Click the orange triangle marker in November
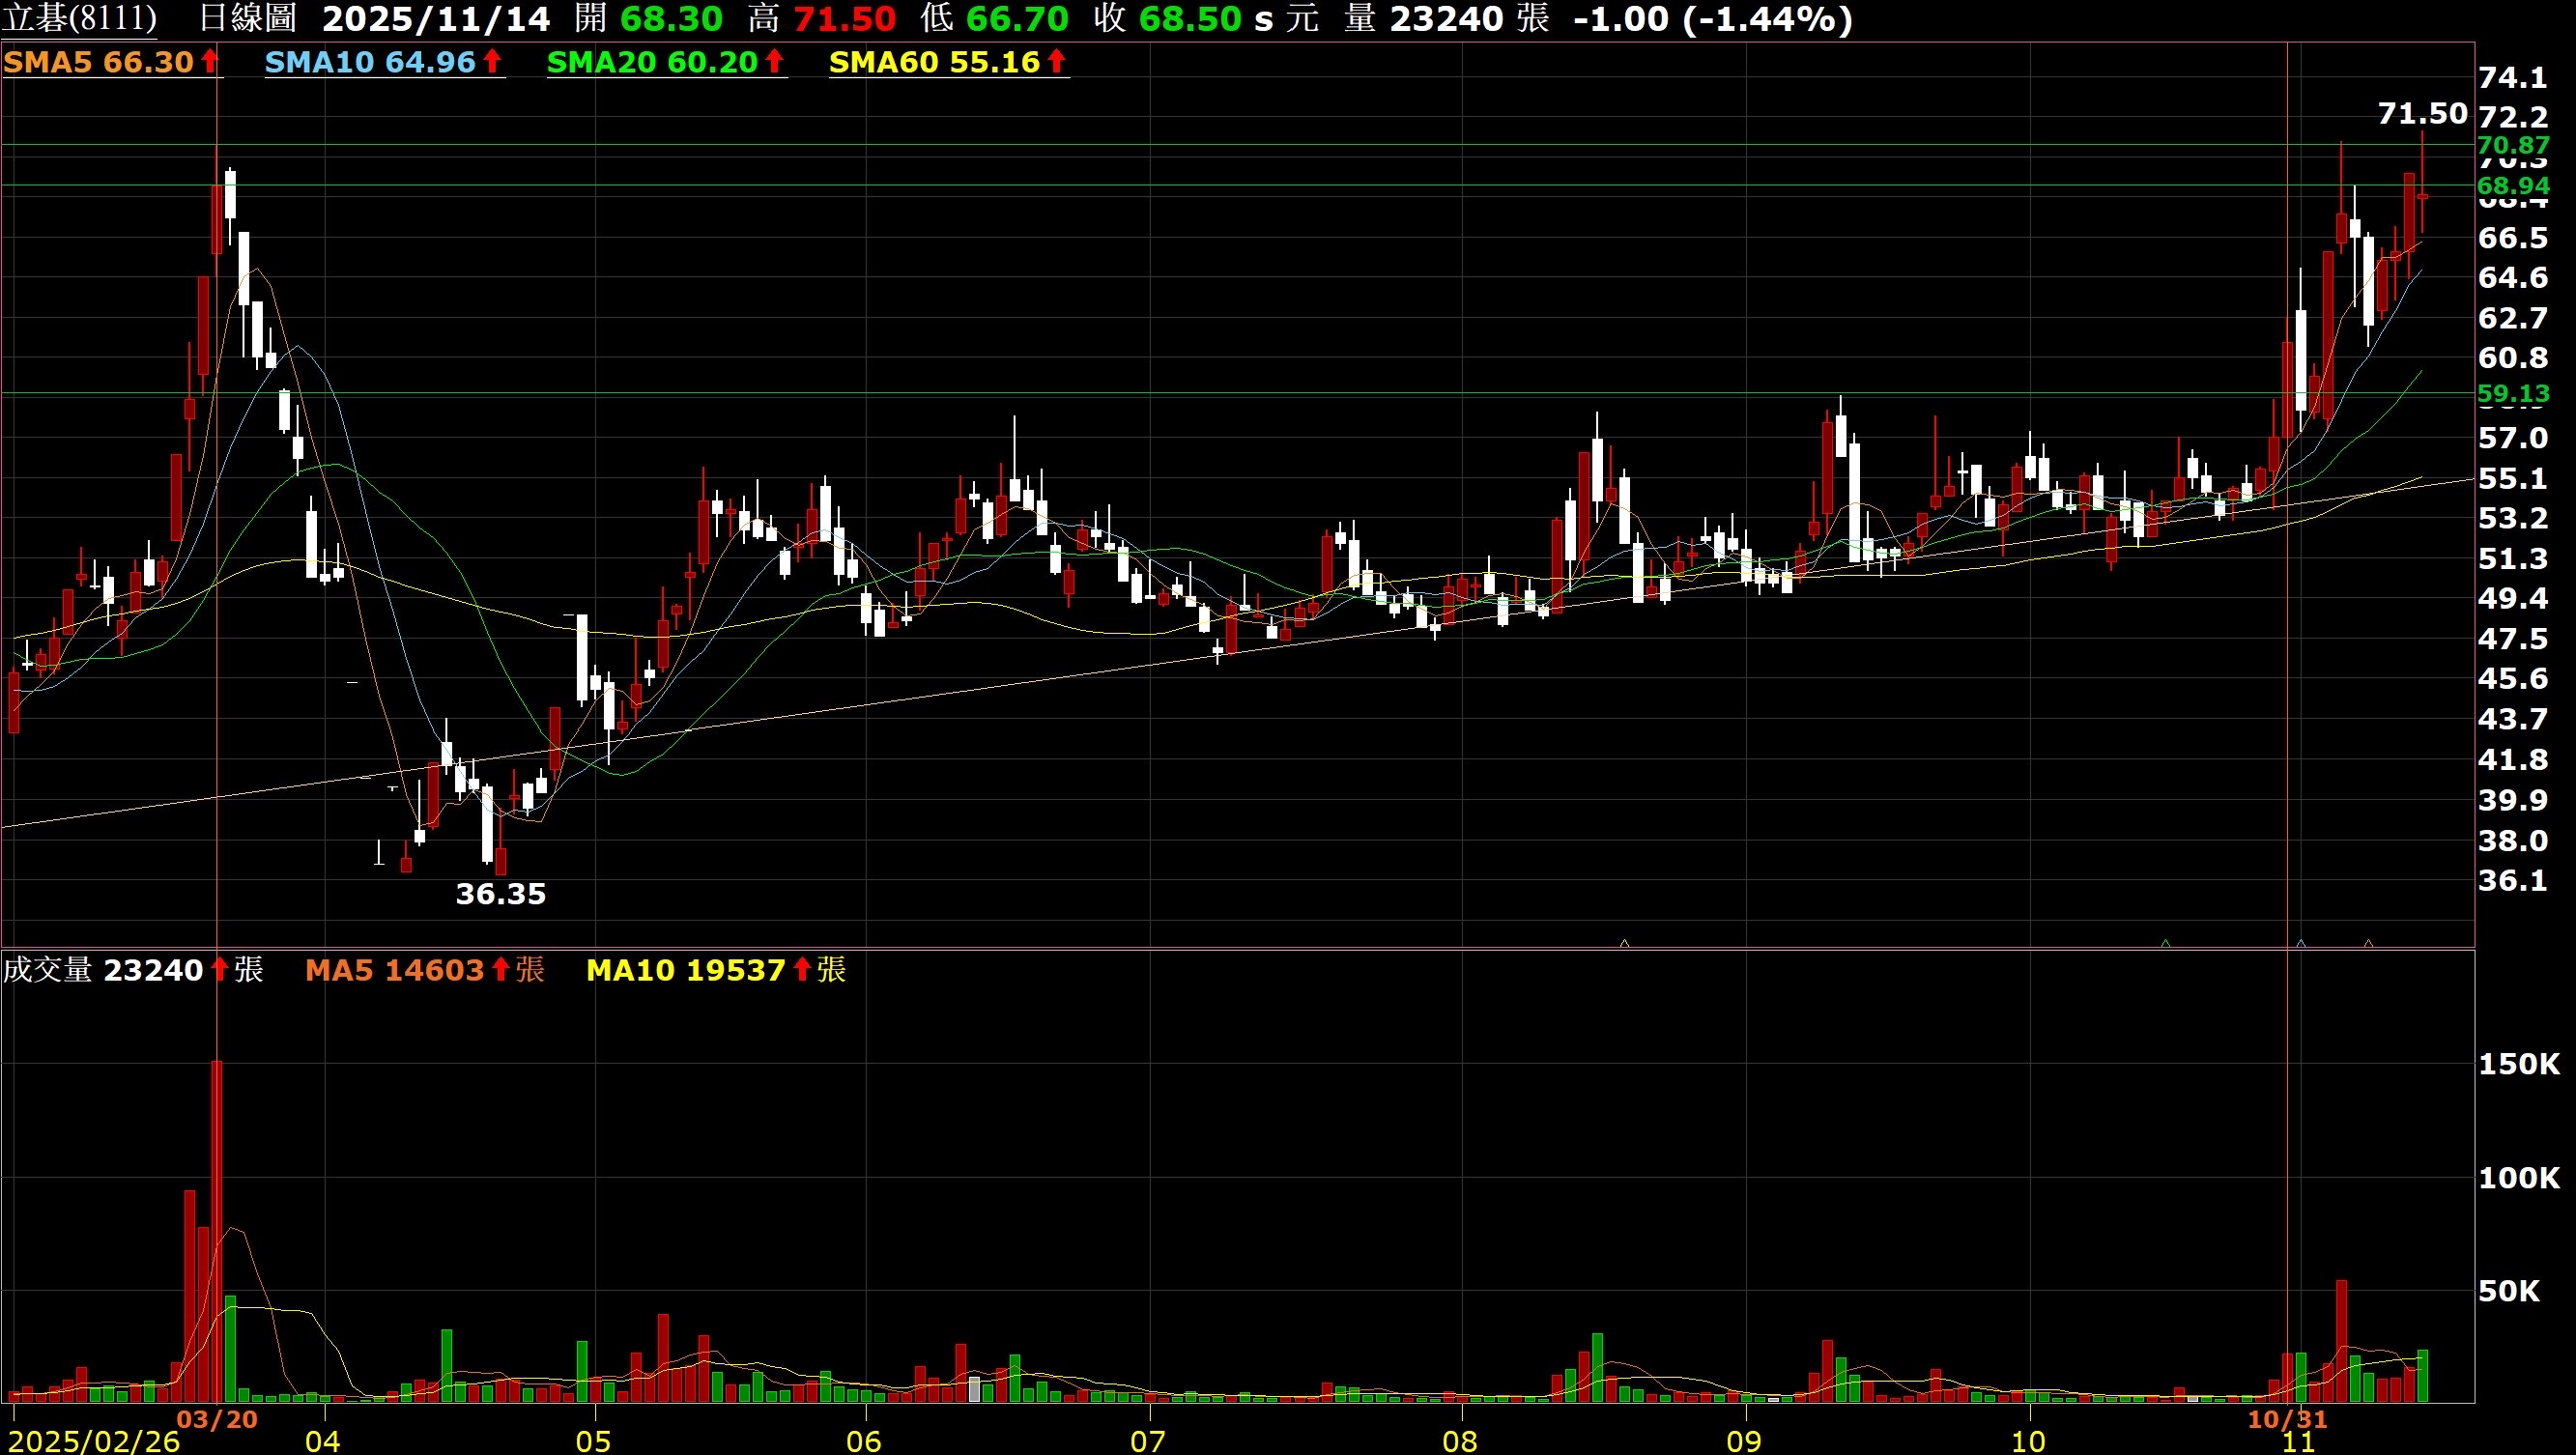This screenshot has width=2576, height=1455. pyautogui.click(x=2368, y=943)
